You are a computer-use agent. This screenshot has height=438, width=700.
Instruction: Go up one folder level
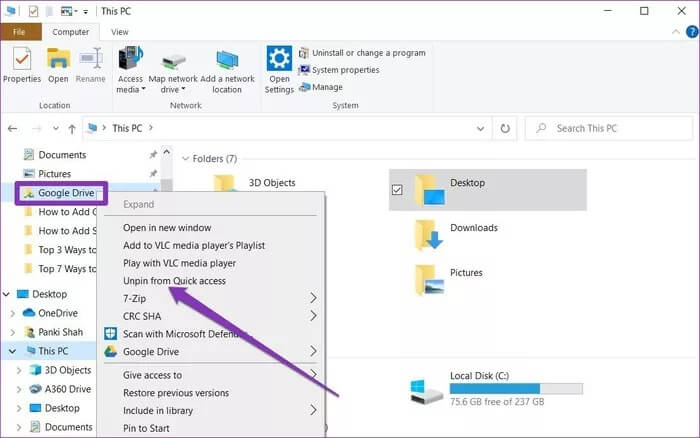(72, 129)
